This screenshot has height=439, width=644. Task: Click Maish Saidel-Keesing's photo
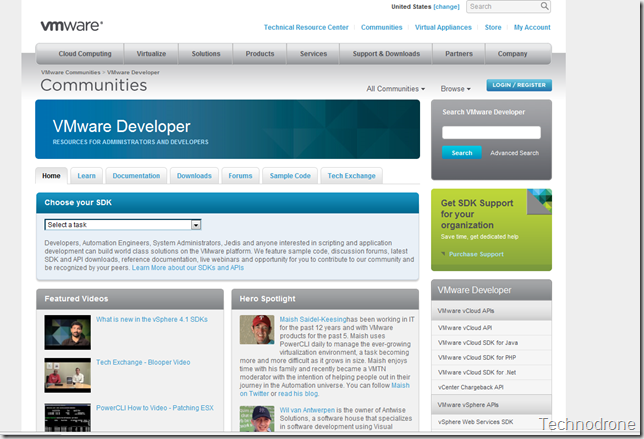point(257,329)
